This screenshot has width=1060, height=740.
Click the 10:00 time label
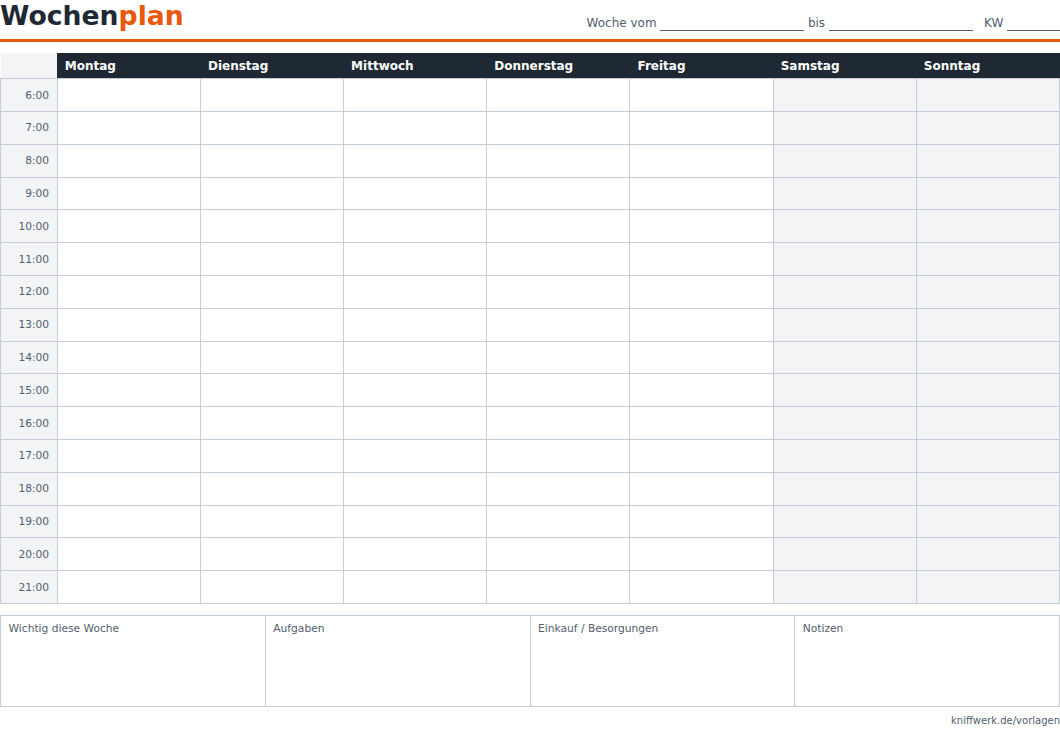tap(34, 226)
